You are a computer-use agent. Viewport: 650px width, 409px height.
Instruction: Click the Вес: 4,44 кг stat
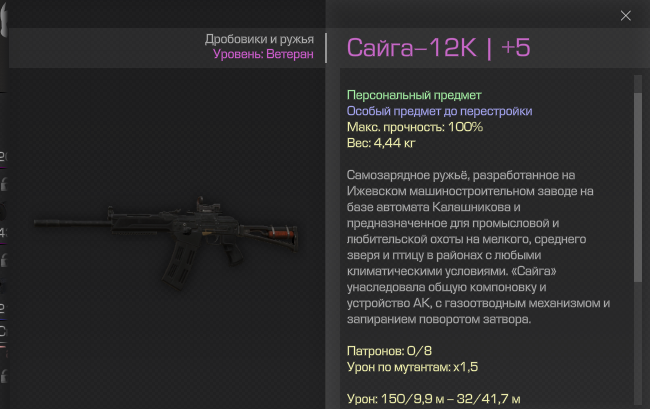(x=381, y=143)
